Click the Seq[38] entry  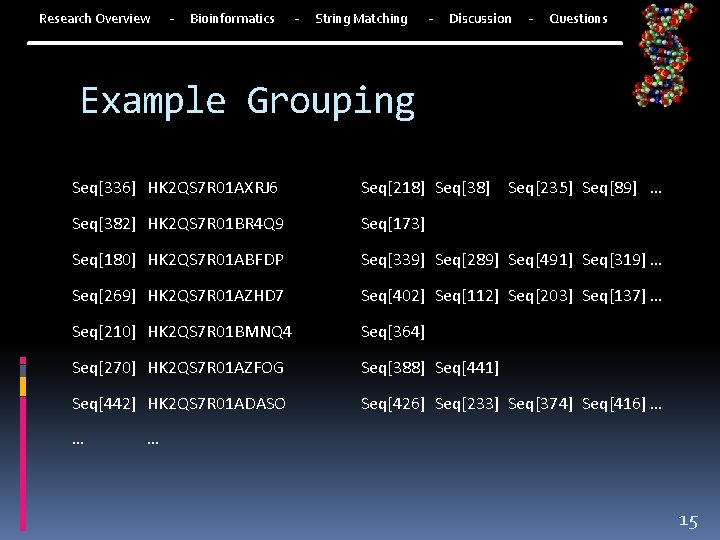click(x=462, y=188)
